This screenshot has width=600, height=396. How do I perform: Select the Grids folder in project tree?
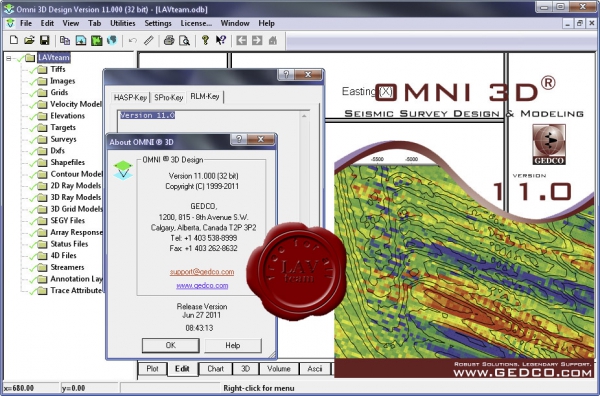click(x=59, y=93)
